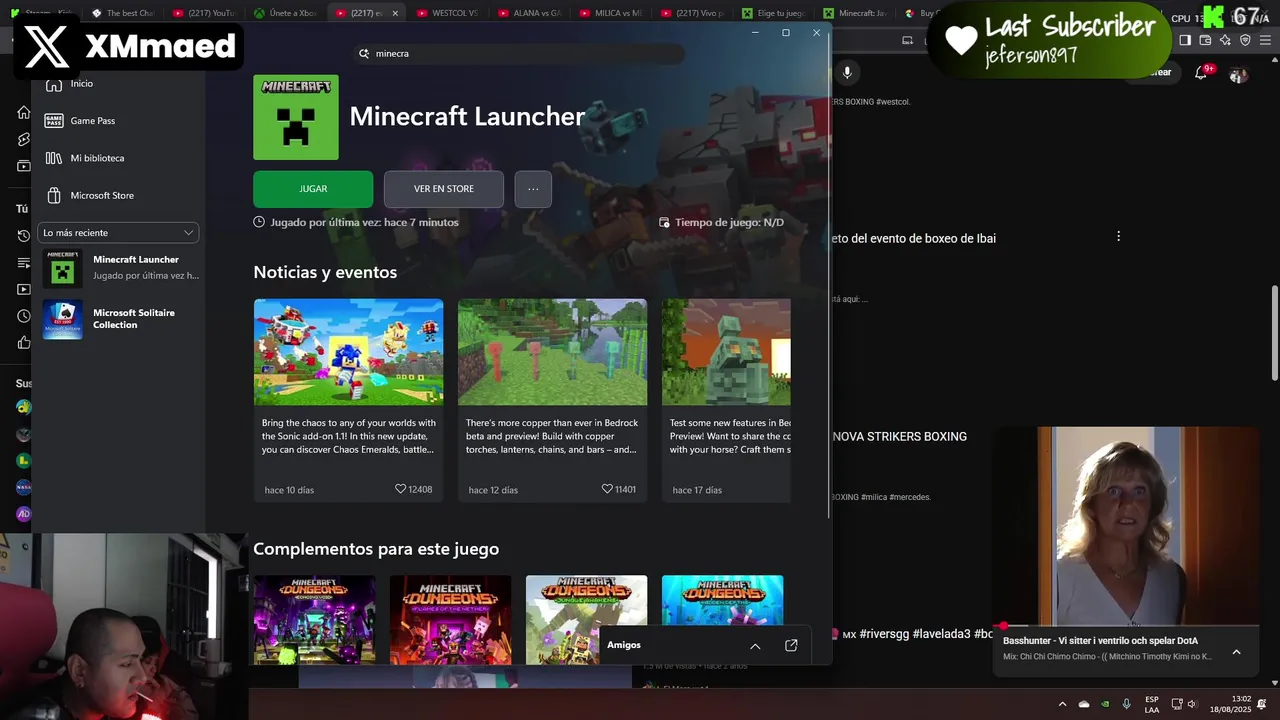Expand the Basshunter miniplayer with the chevron
The image size is (1280, 720).
coord(1236,652)
